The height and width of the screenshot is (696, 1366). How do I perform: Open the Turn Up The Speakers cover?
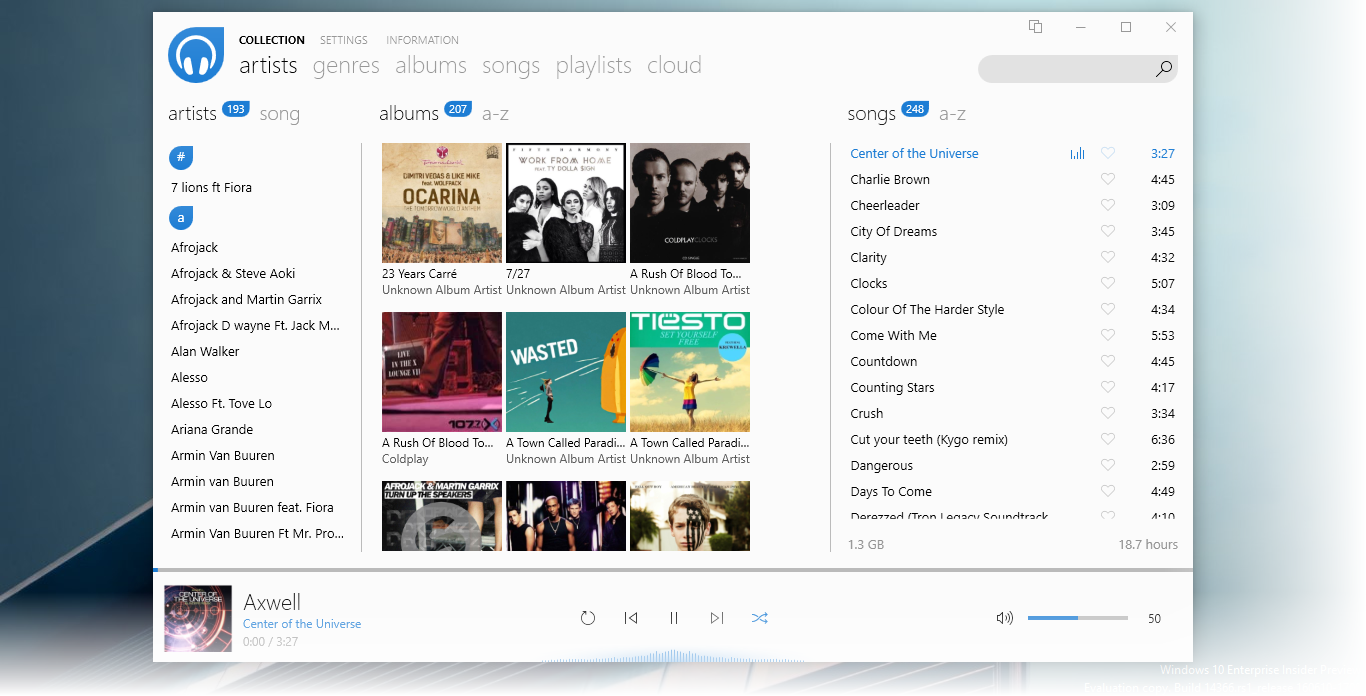click(x=442, y=516)
